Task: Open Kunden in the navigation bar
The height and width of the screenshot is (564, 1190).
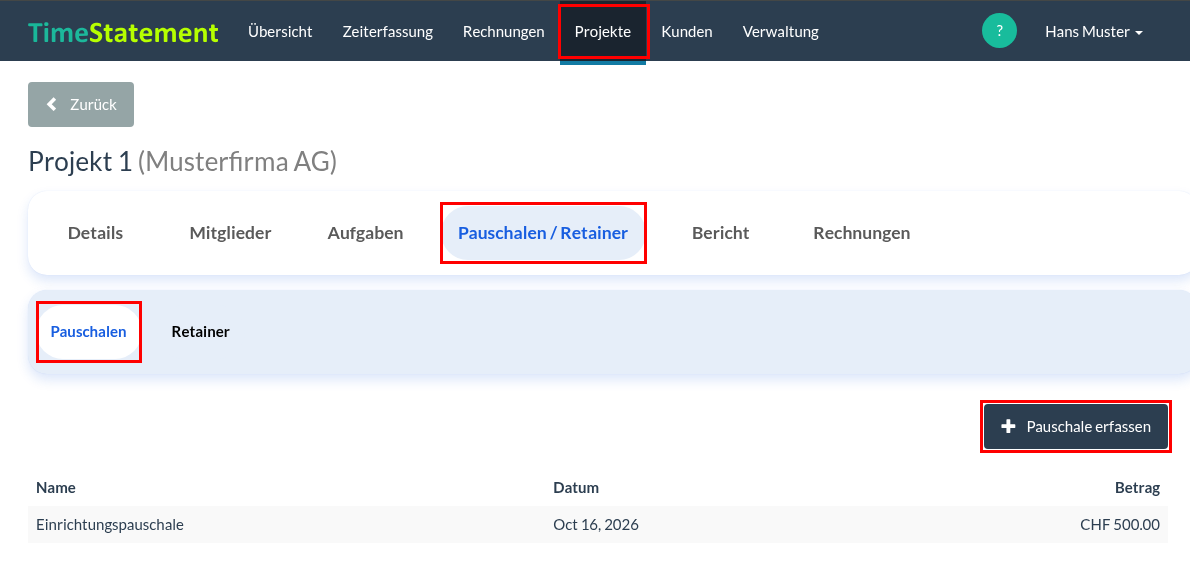Action: 687,32
